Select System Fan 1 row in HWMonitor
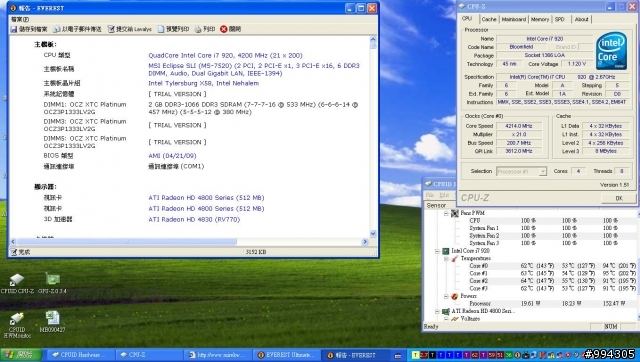This screenshot has width=640, height=362. click(x=552, y=228)
